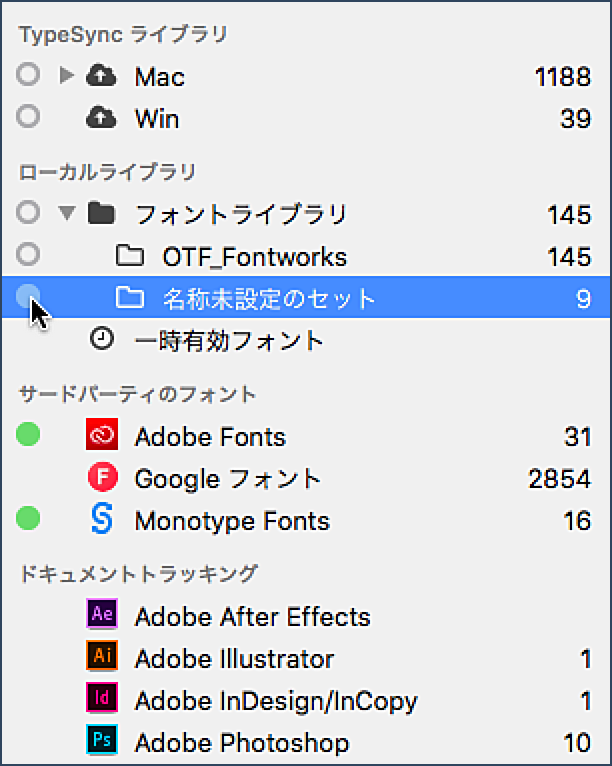
Task: Collapse the フォントライブラリ disclosure triangle
Action: pos(66,213)
